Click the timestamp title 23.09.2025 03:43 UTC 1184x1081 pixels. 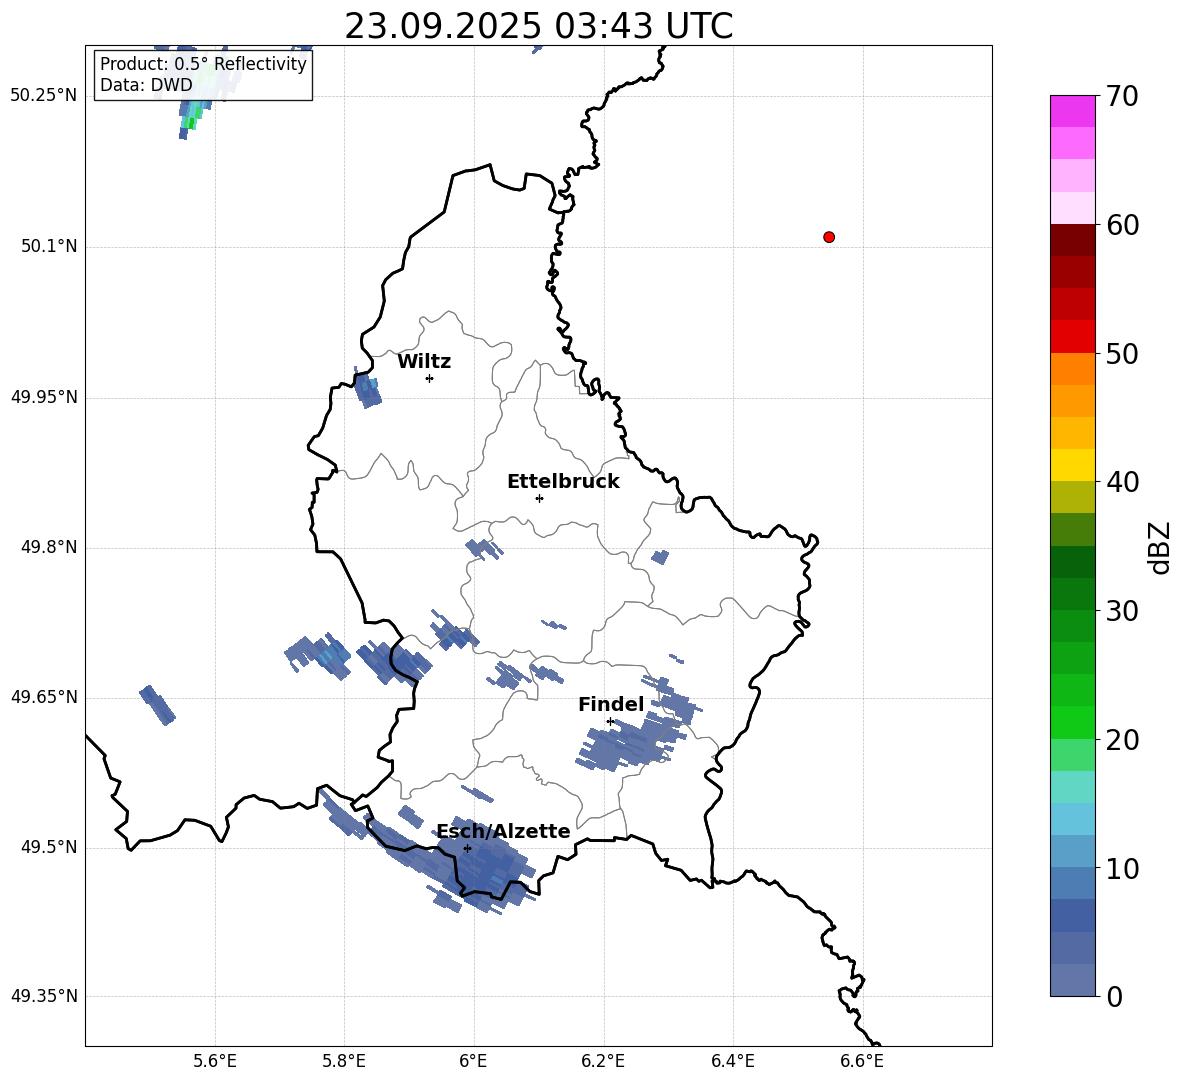point(538,26)
